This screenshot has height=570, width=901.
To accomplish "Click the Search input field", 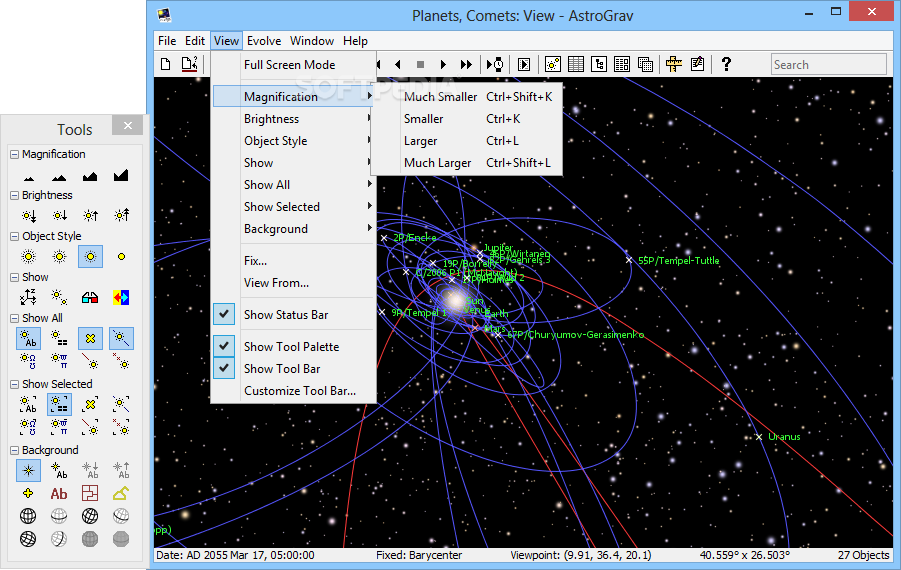I will point(829,64).
